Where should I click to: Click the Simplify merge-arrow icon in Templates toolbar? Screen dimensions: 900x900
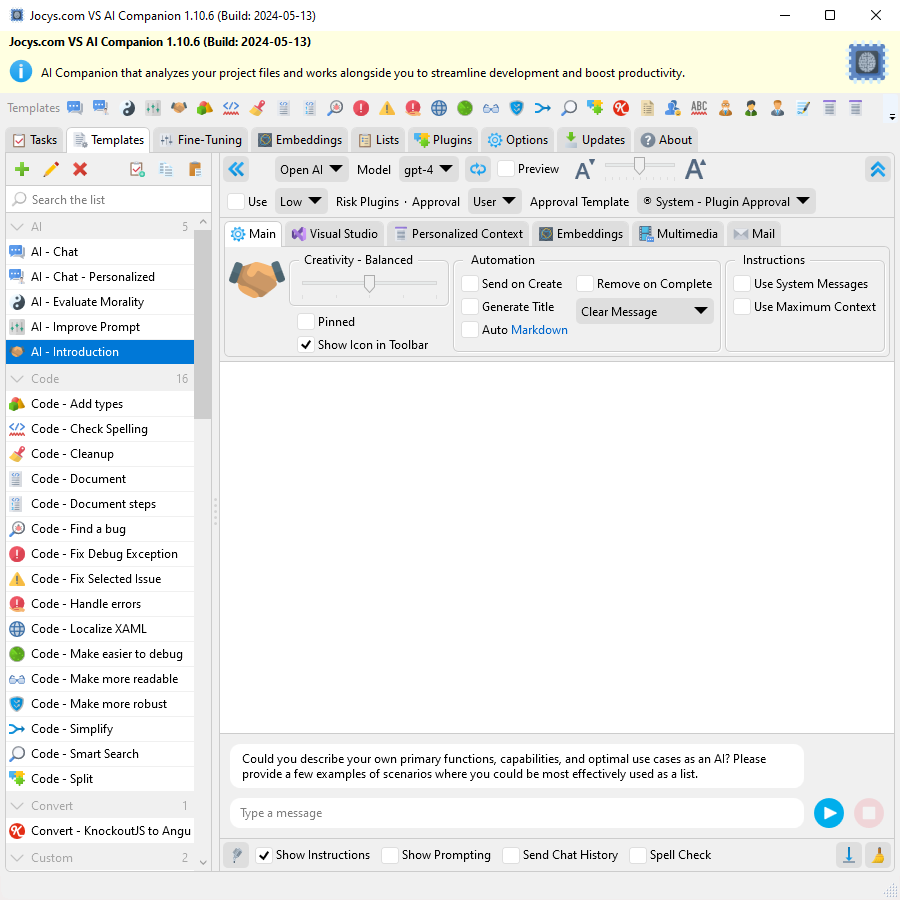click(x=542, y=108)
